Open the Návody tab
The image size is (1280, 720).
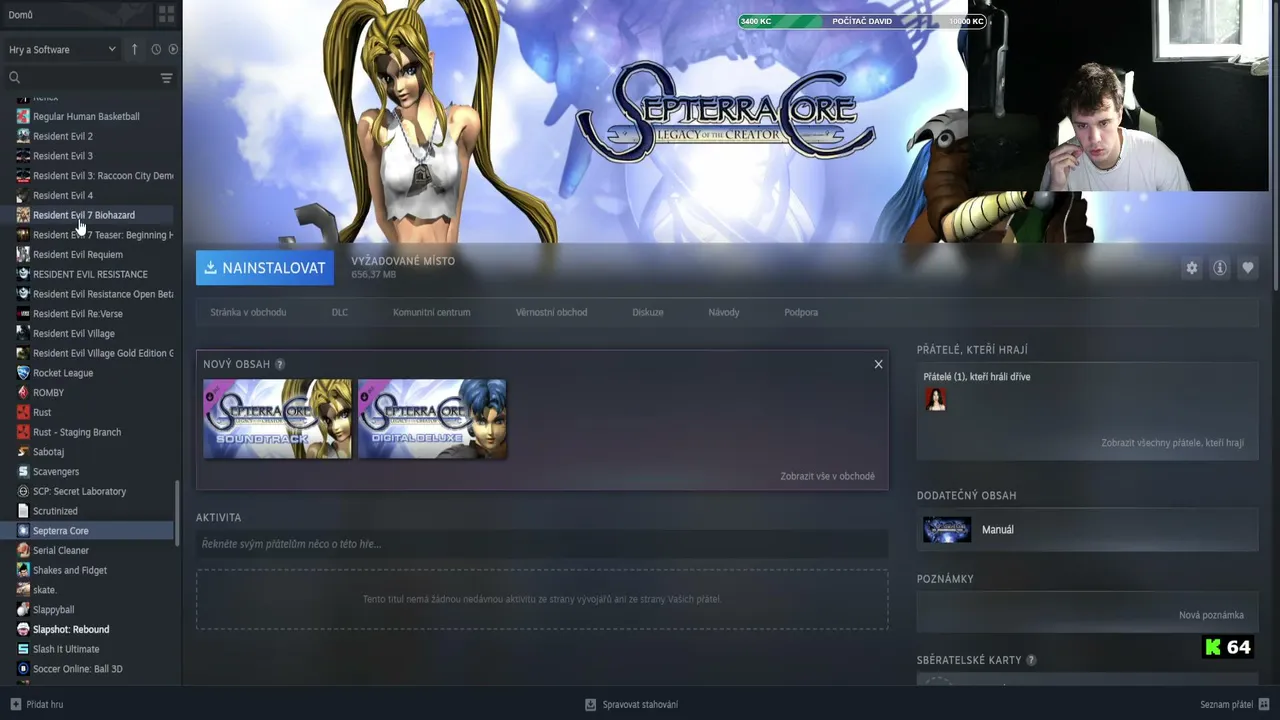[724, 312]
